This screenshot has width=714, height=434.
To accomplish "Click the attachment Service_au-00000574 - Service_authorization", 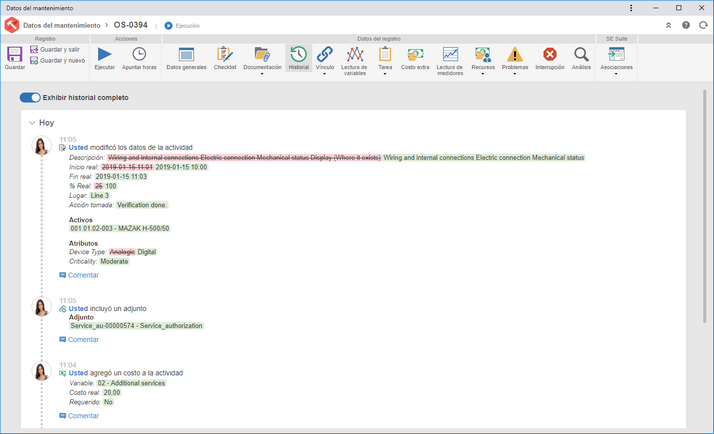I will tap(136, 326).
